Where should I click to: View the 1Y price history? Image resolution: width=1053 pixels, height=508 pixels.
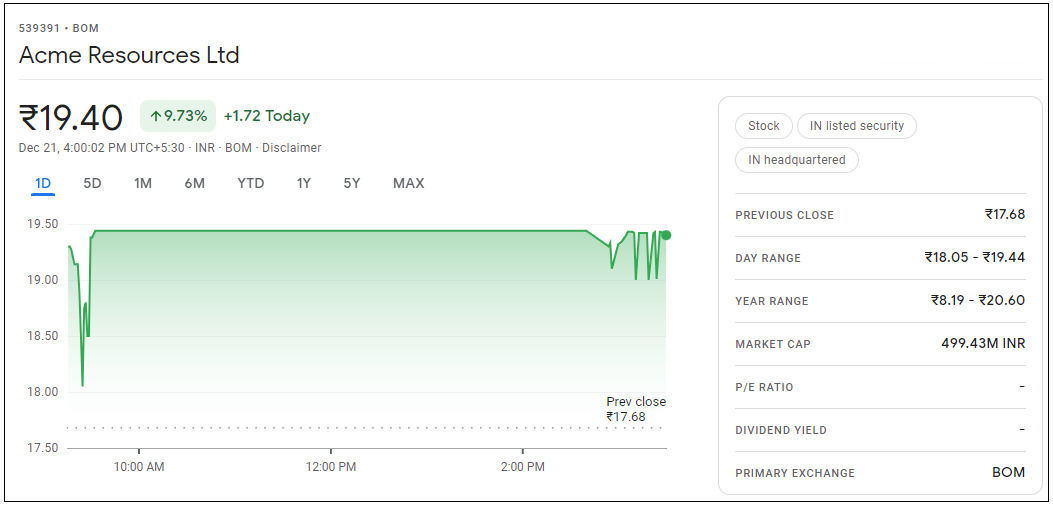pyautogui.click(x=303, y=183)
